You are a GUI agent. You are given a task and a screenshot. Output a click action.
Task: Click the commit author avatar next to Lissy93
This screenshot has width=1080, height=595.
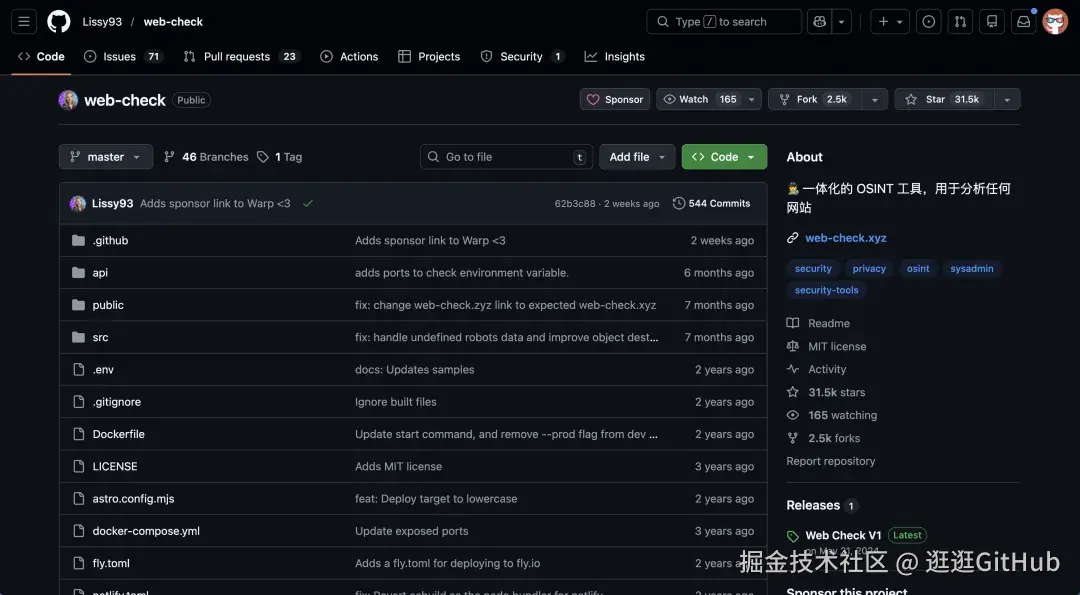[x=78, y=203]
